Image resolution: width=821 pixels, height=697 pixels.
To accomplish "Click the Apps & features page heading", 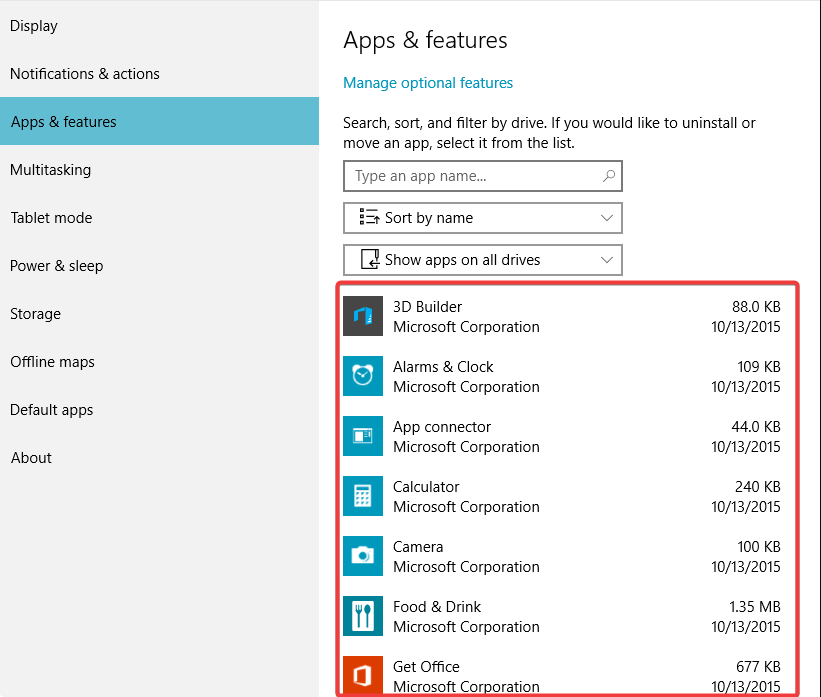I will coord(425,40).
